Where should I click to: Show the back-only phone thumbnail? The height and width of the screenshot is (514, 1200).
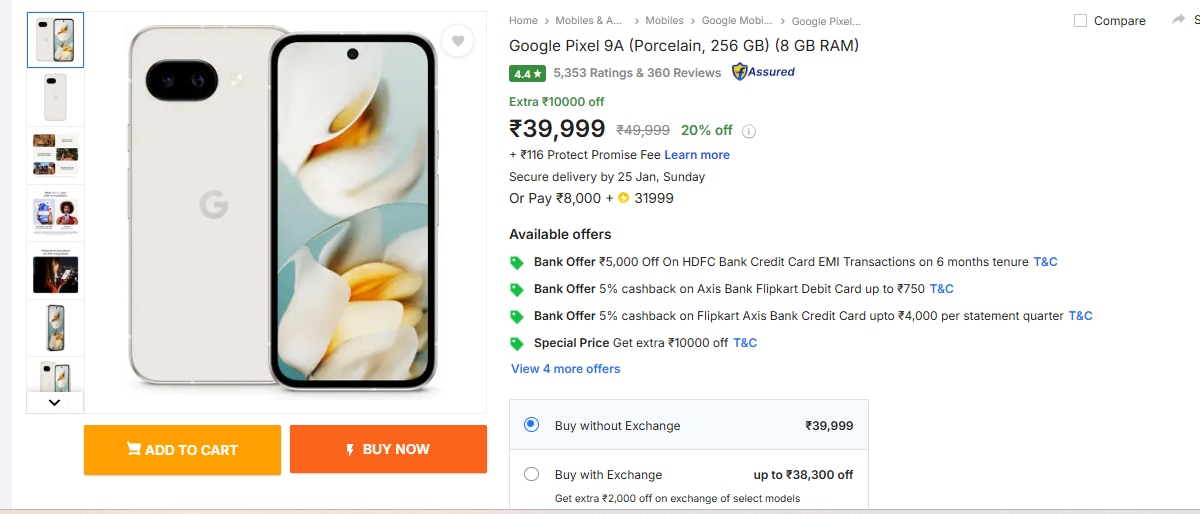(x=55, y=97)
